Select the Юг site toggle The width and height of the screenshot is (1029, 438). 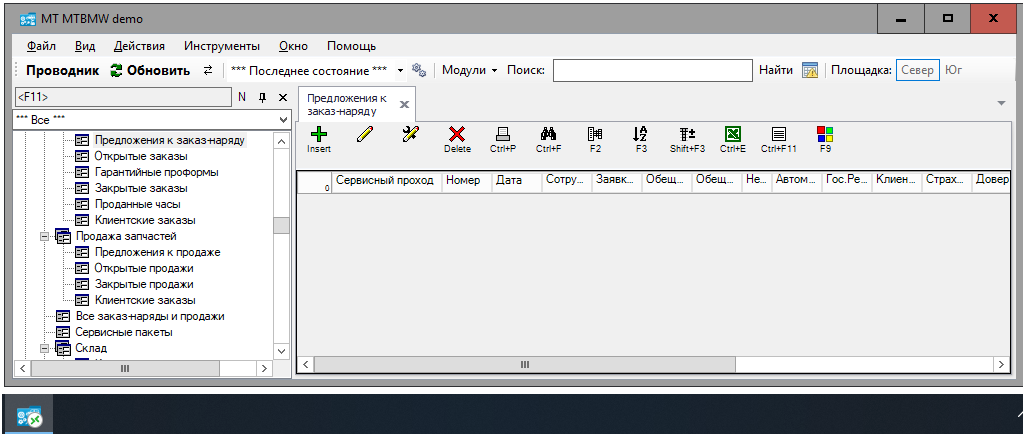click(954, 70)
